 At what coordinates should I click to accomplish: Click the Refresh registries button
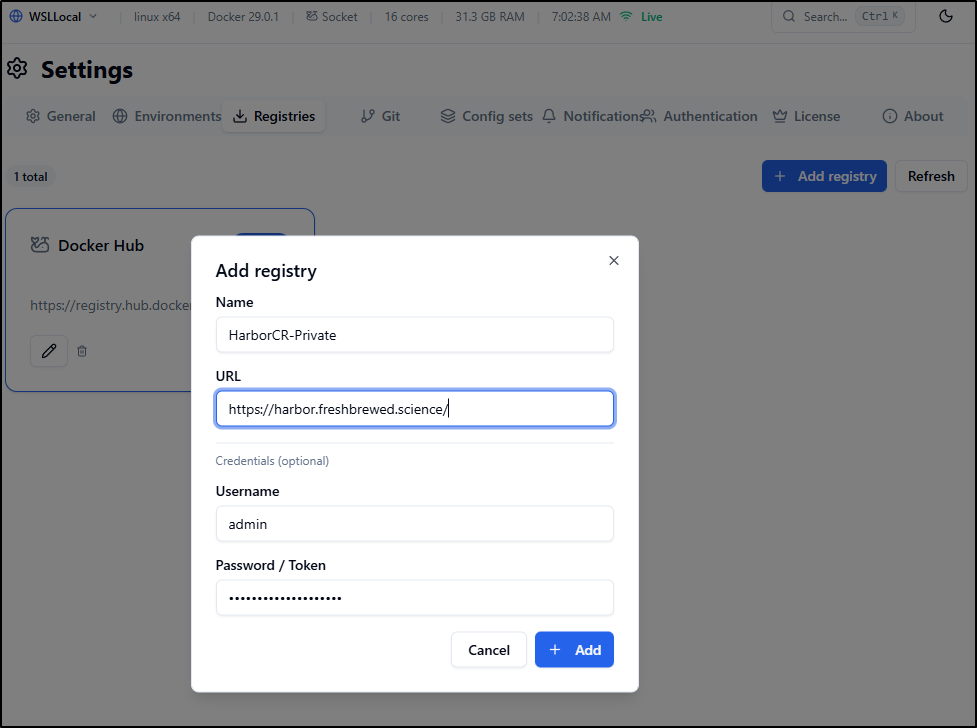click(x=930, y=176)
